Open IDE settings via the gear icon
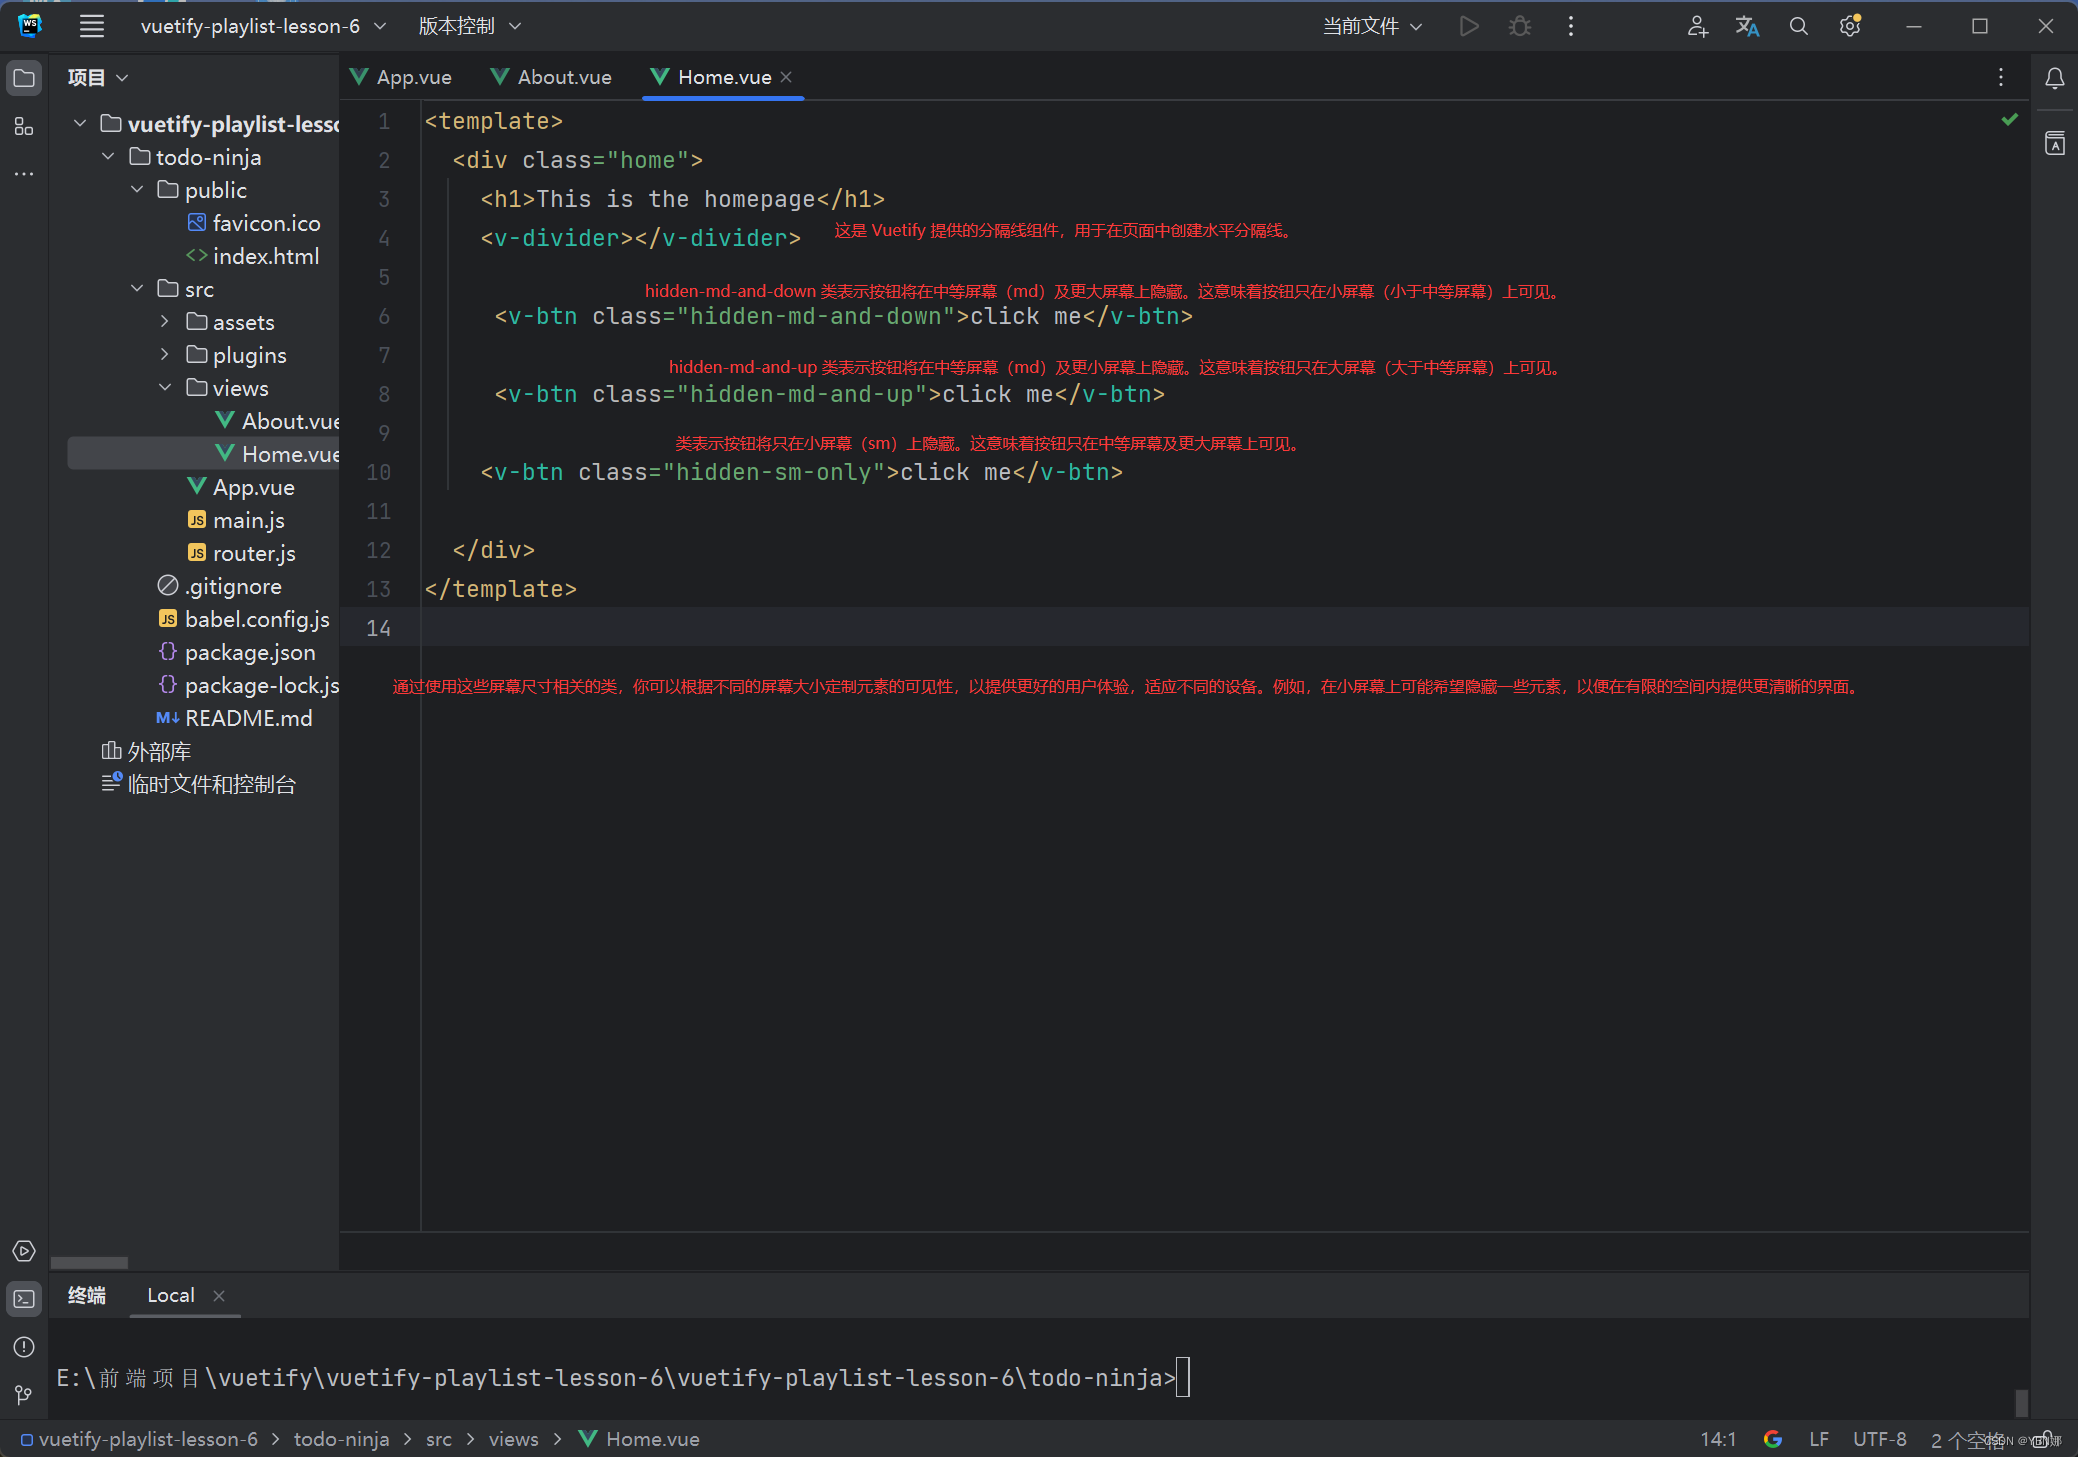The height and width of the screenshot is (1457, 2078). point(1849,26)
